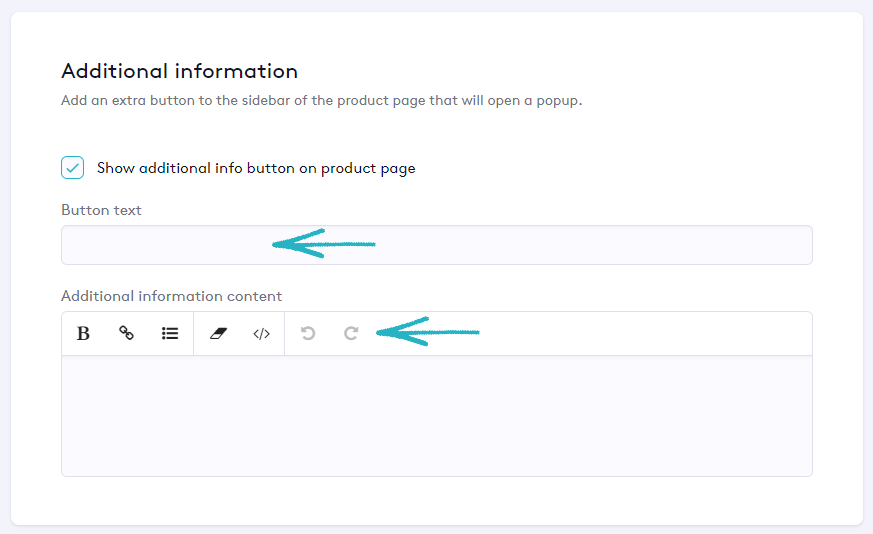The height and width of the screenshot is (534, 873).
Task: Clear formatting with the eraser icon
Action: click(218, 334)
